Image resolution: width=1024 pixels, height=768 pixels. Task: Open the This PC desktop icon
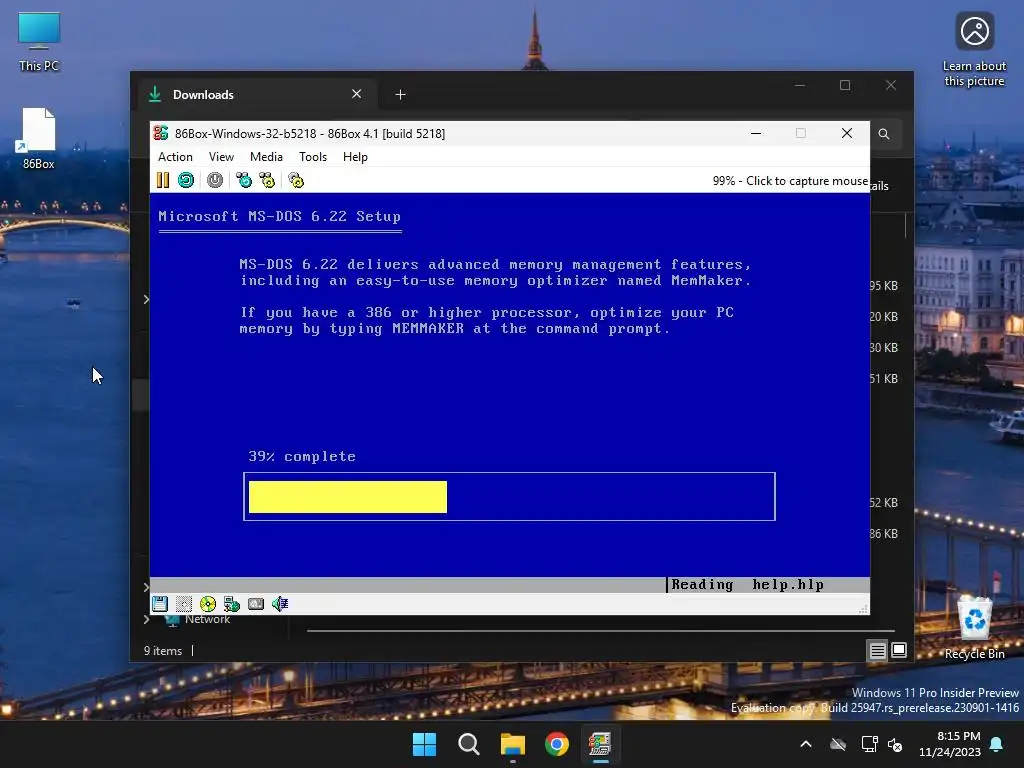(39, 42)
